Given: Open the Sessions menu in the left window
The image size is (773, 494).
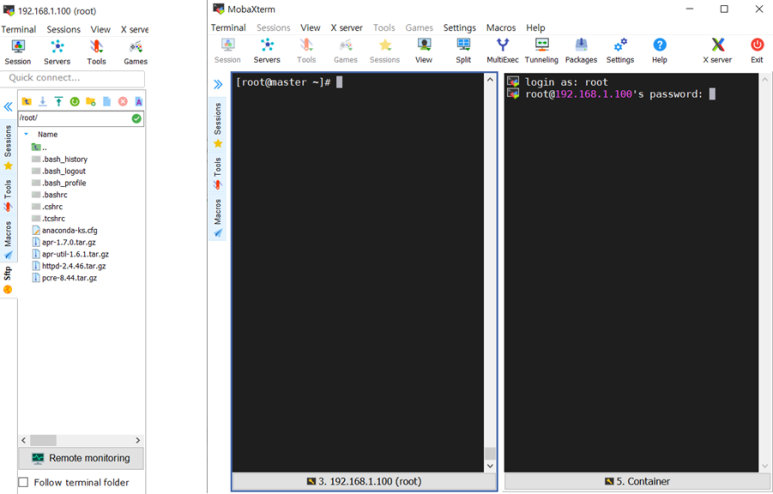Looking at the screenshot, I should tap(63, 29).
